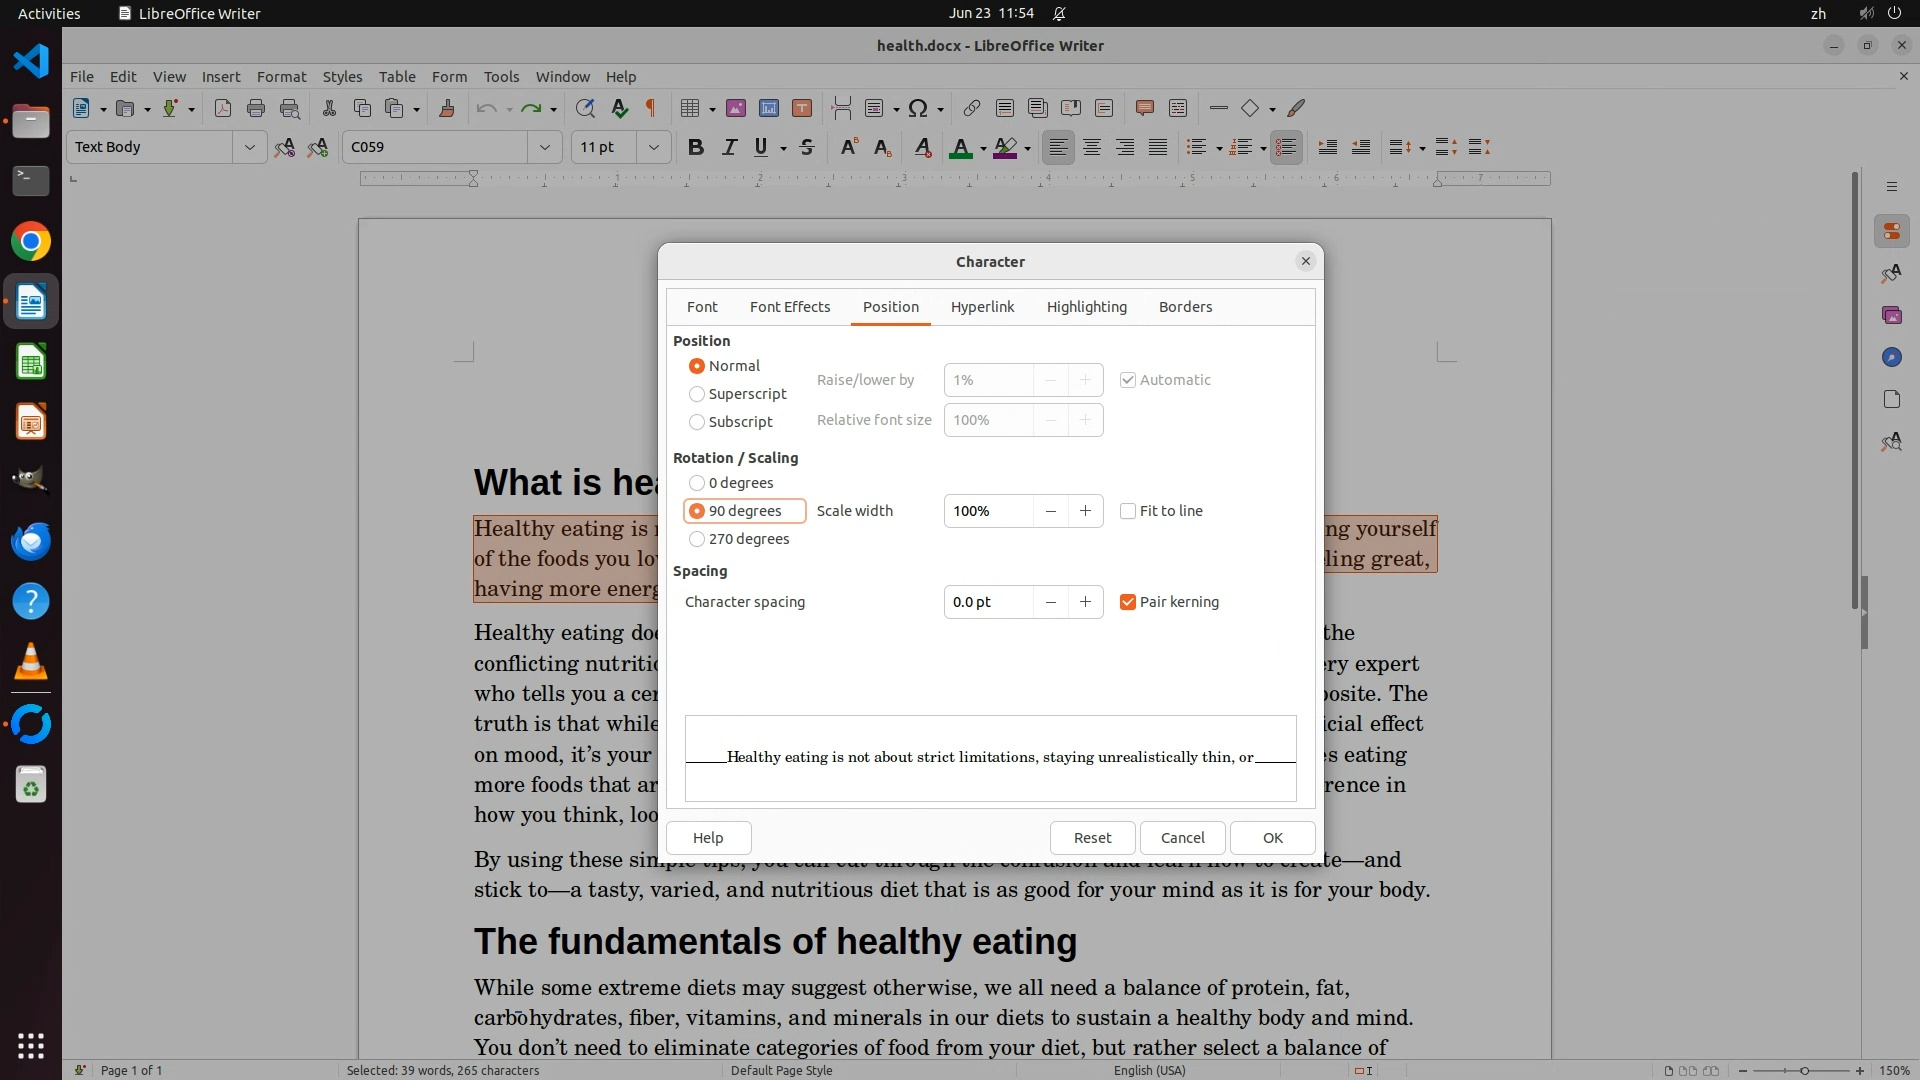This screenshot has width=1920, height=1080.
Task: Open the paragraph style dropdown arrow
Action: [249, 148]
